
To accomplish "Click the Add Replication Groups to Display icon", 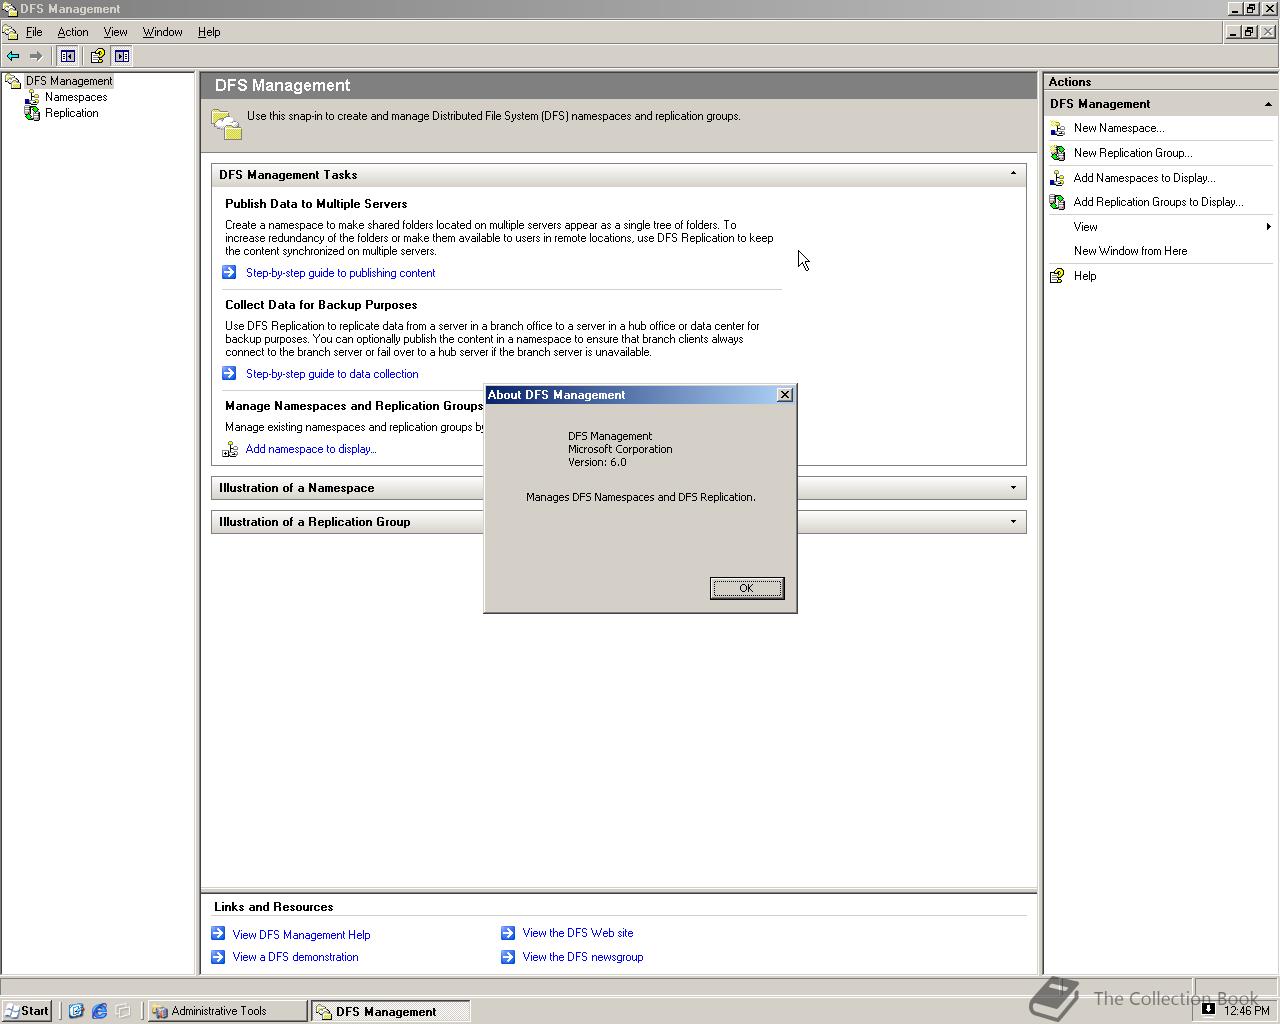I will (x=1058, y=202).
